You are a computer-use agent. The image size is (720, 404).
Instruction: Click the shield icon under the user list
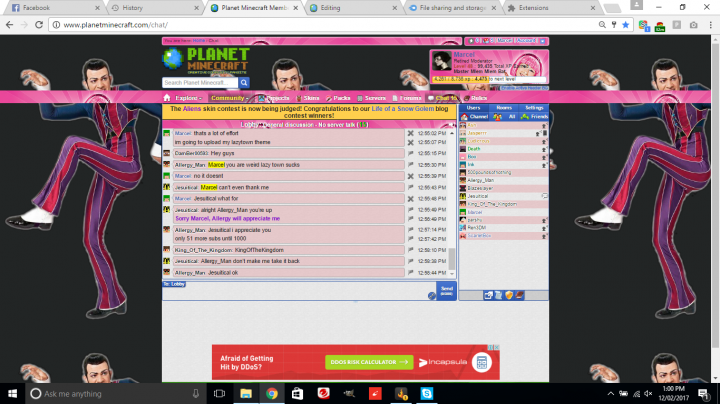click(509, 296)
